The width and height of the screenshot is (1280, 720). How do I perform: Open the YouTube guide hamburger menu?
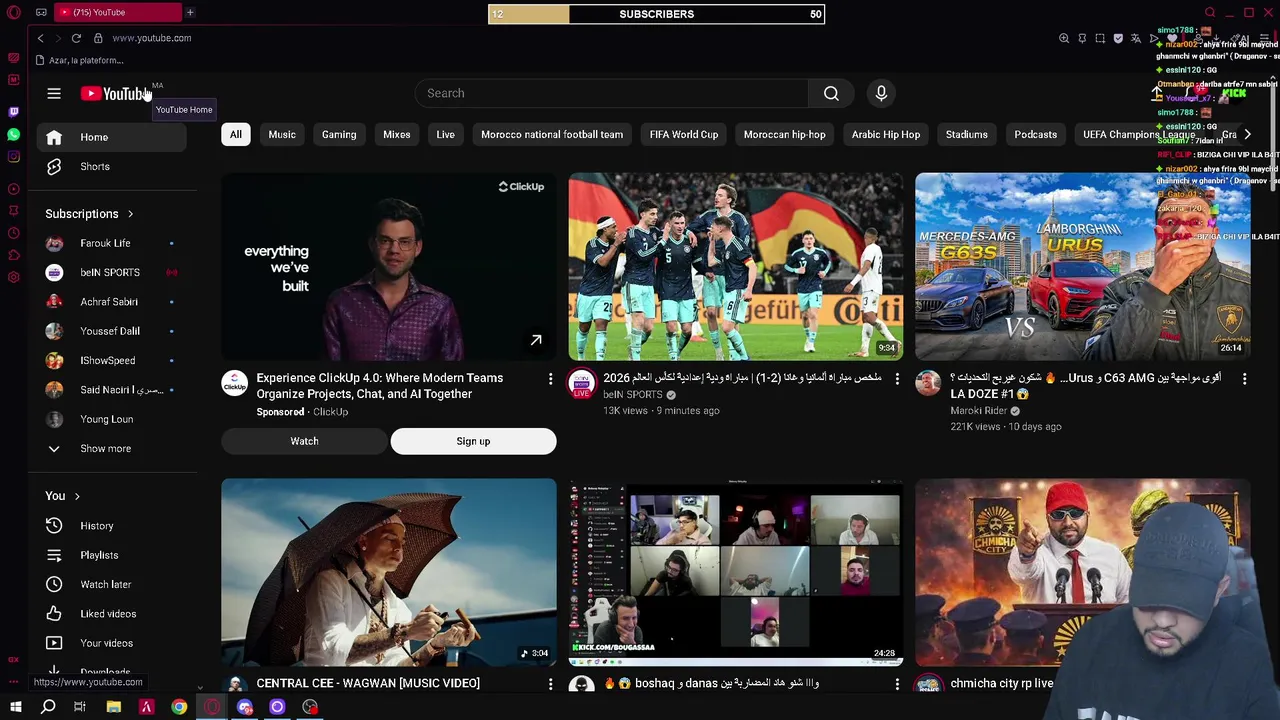(x=54, y=93)
